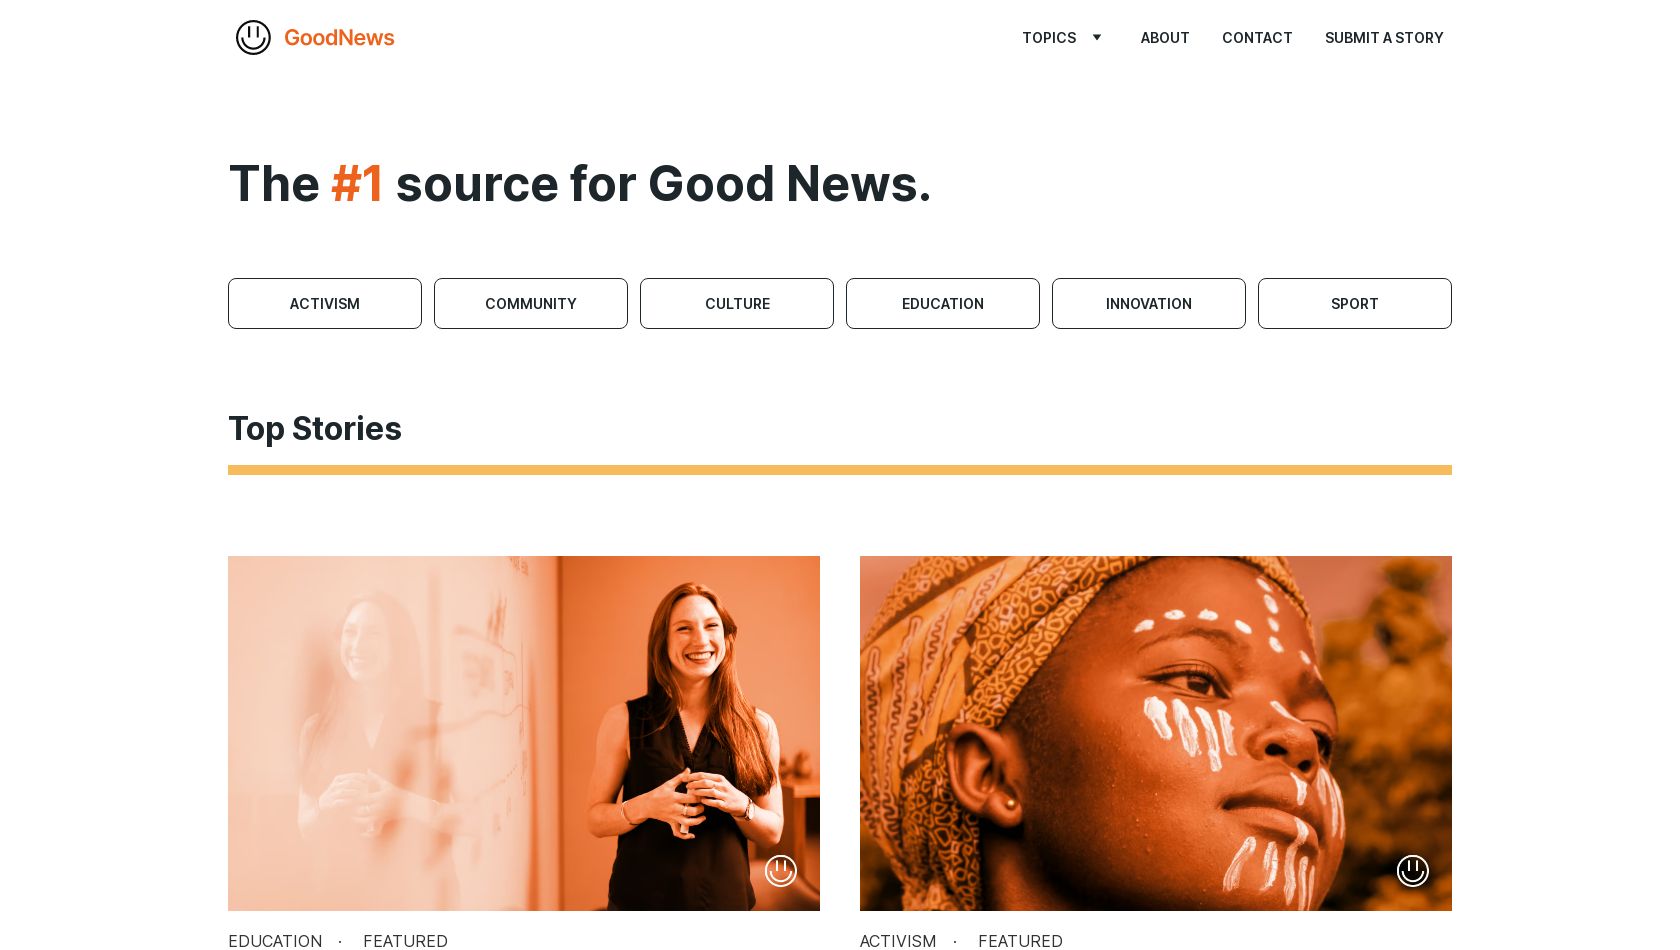This screenshot has height=950, width=1680.
Task: Click Featured tag under first story
Action: [x=405, y=941]
